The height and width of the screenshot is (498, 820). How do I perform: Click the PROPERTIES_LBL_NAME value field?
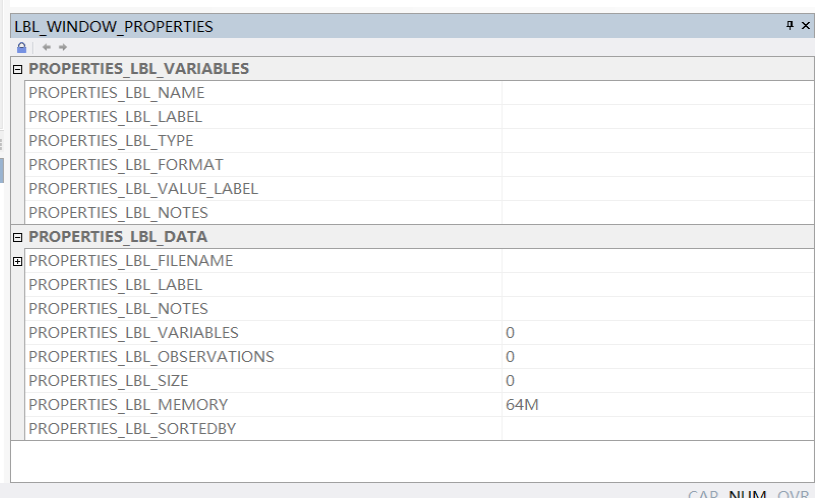[658, 93]
